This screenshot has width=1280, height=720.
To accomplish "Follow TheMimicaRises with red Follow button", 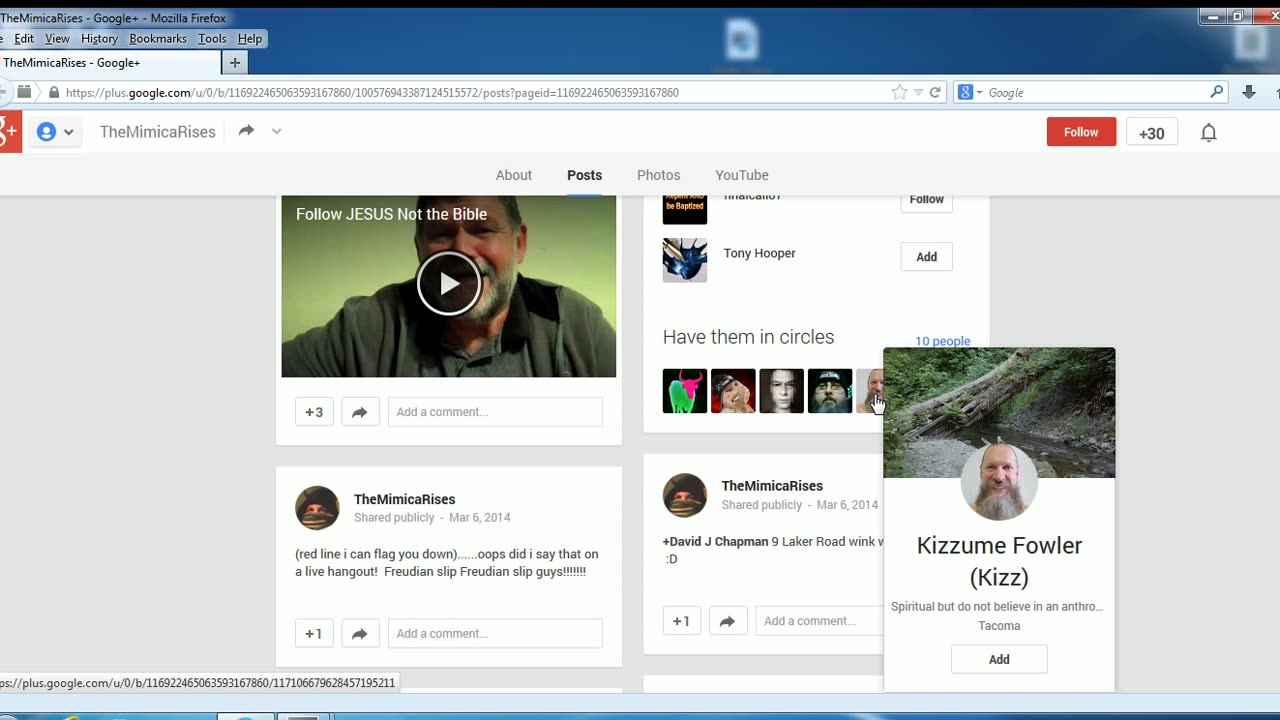I will pyautogui.click(x=1081, y=132).
